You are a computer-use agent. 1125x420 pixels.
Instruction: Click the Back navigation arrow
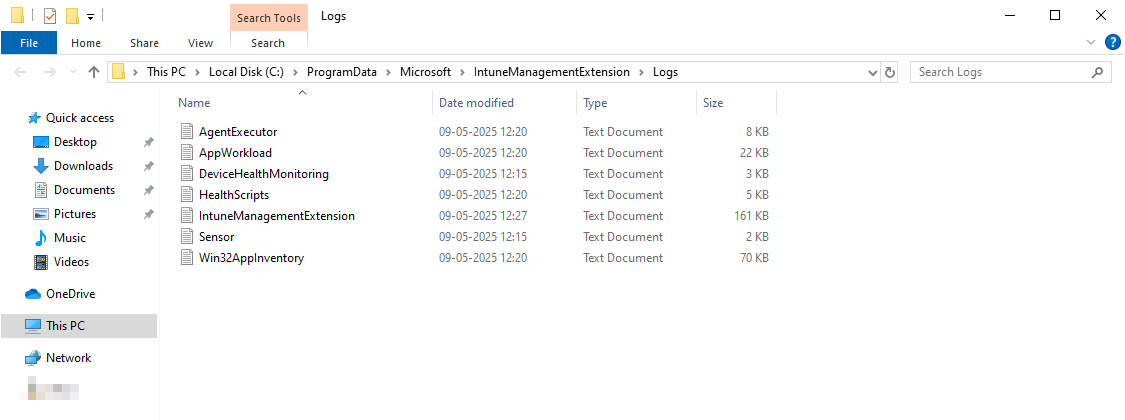coord(20,72)
